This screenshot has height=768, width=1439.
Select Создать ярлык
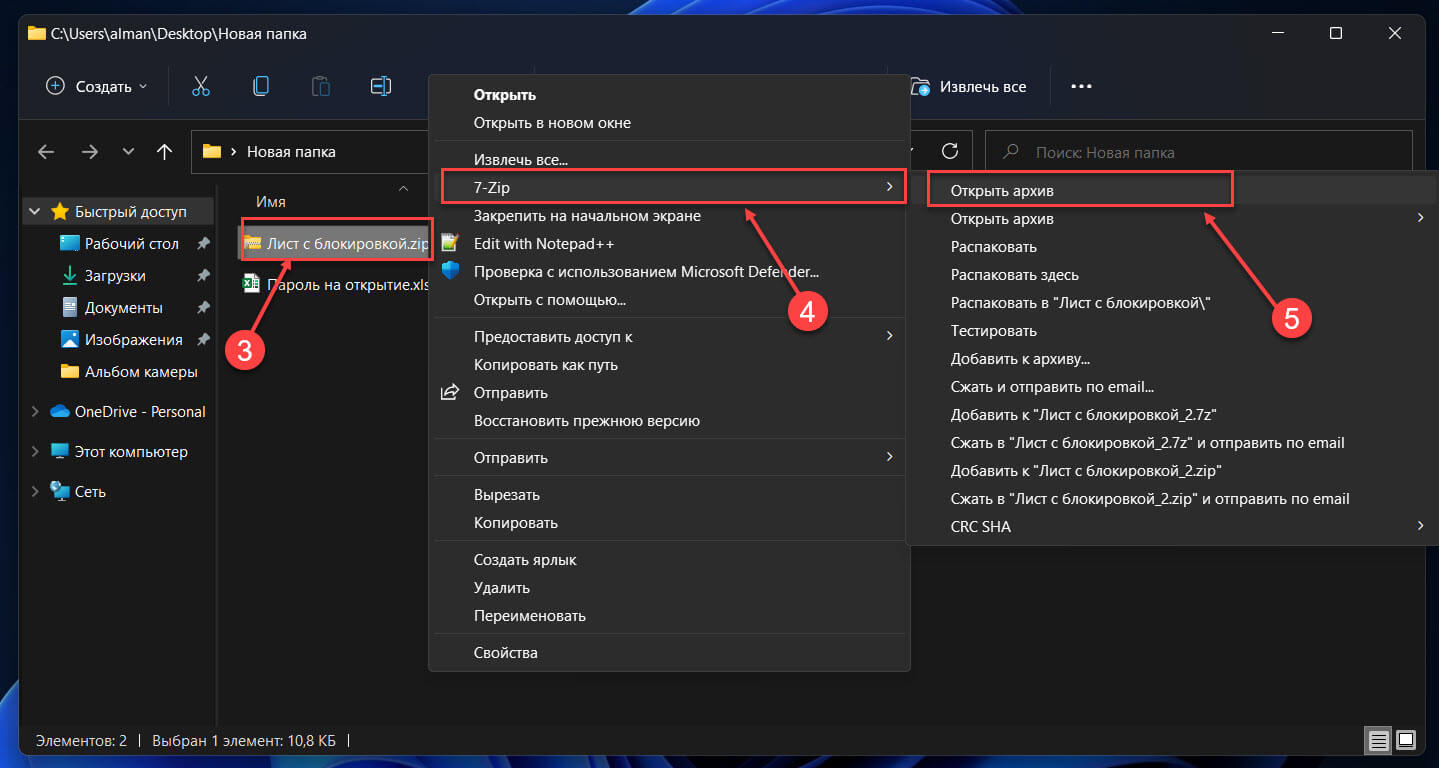tap(669, 560)
